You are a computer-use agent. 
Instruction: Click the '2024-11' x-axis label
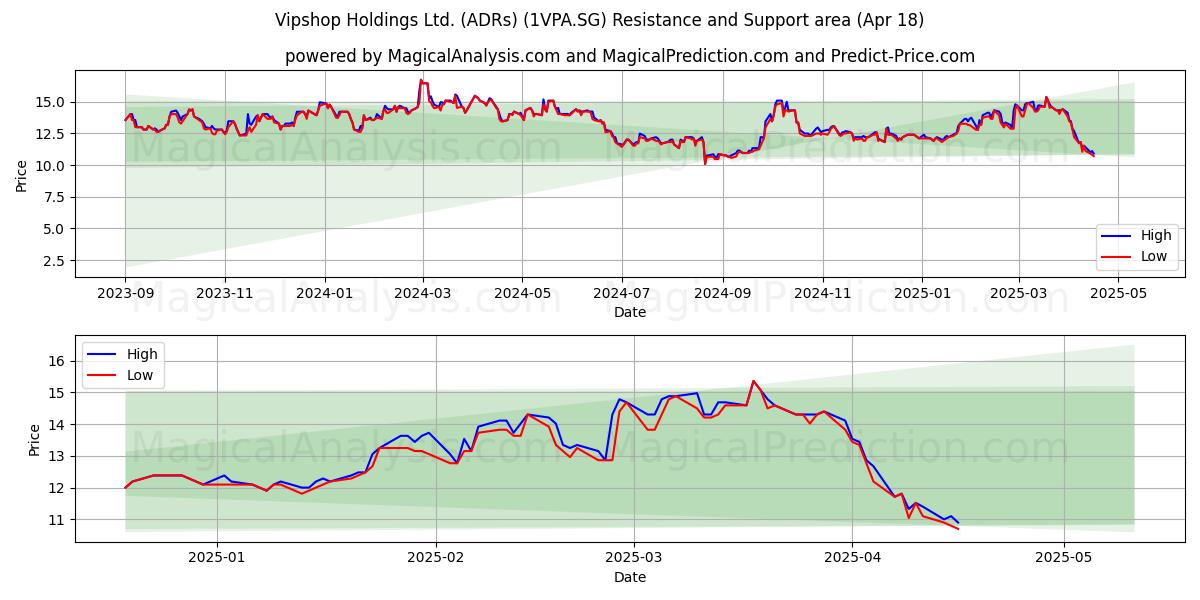coord(822,294)
